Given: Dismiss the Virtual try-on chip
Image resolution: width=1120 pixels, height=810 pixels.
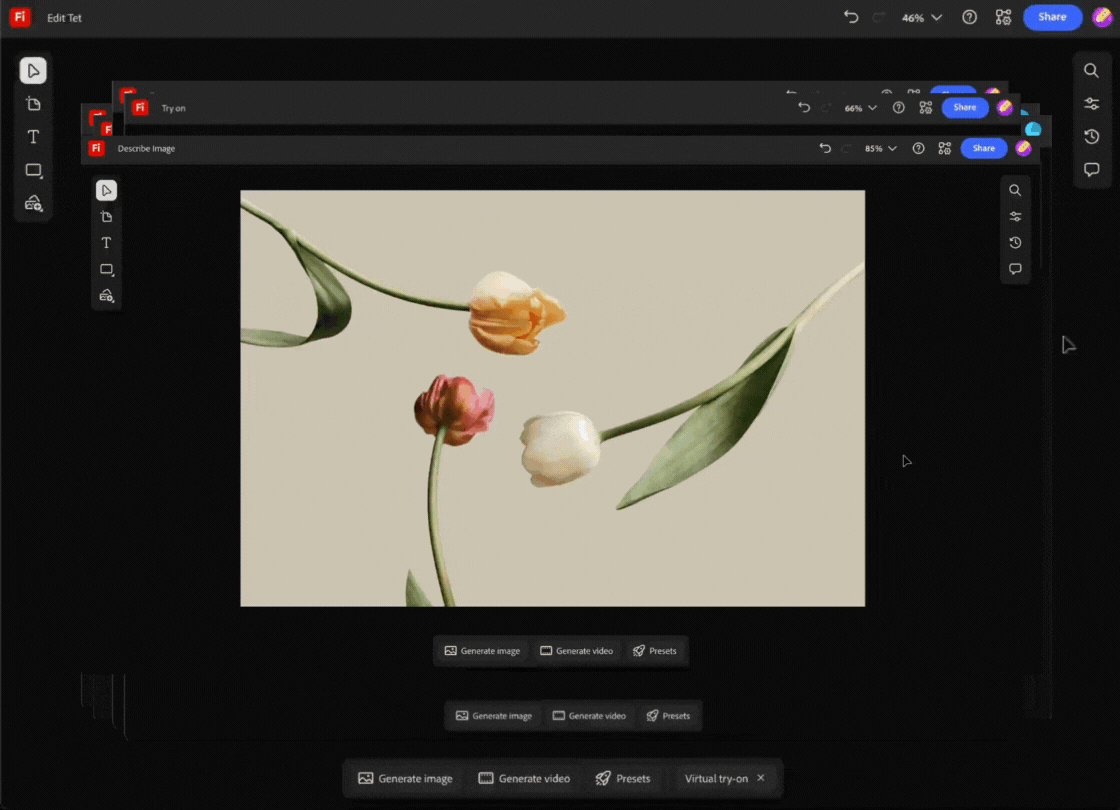Looking at the screenshot, I should (x=760, y=778).
